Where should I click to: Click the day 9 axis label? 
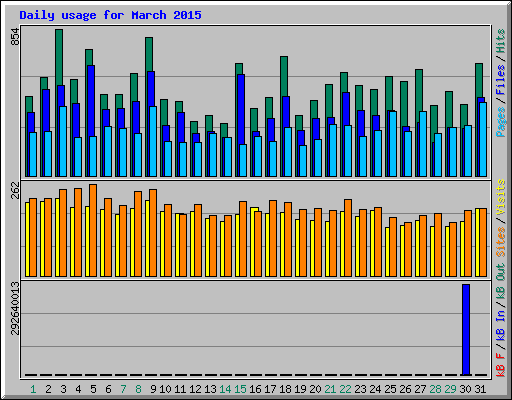(153, 389)
